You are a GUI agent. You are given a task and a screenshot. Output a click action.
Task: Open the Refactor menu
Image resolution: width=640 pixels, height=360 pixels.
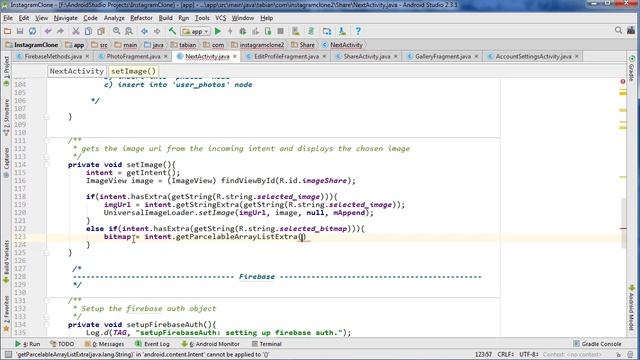tap(141, 18)
